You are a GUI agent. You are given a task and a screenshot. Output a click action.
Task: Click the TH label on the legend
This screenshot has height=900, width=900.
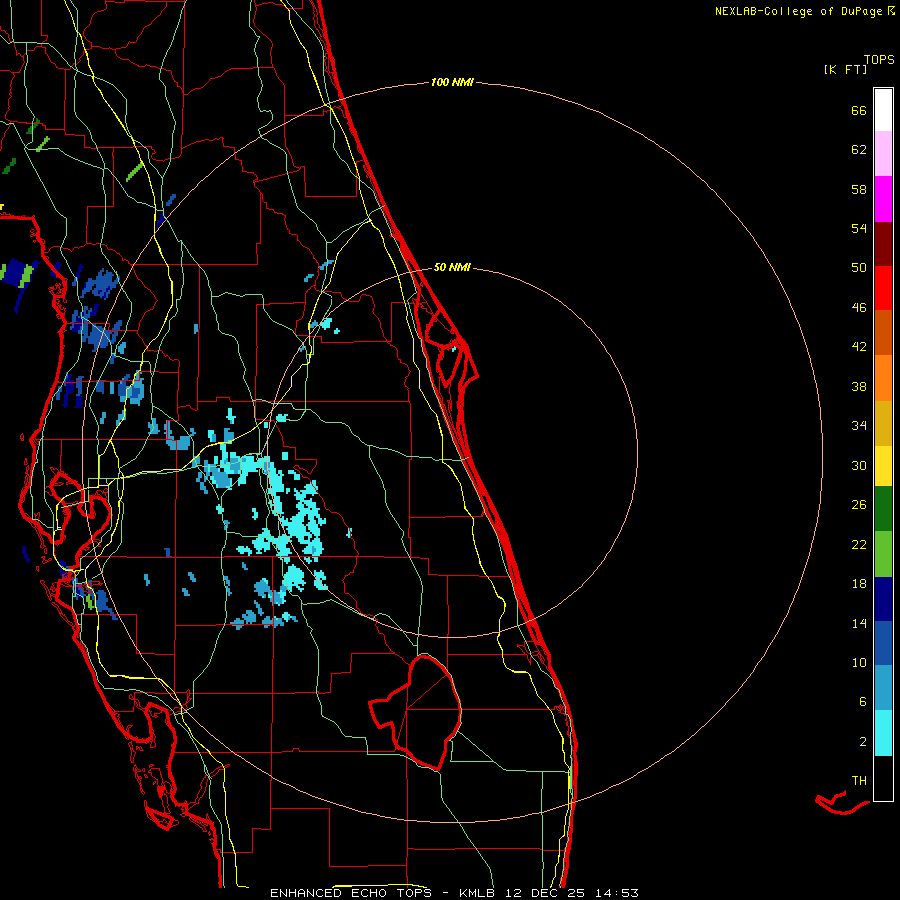[x=859, y=781]
